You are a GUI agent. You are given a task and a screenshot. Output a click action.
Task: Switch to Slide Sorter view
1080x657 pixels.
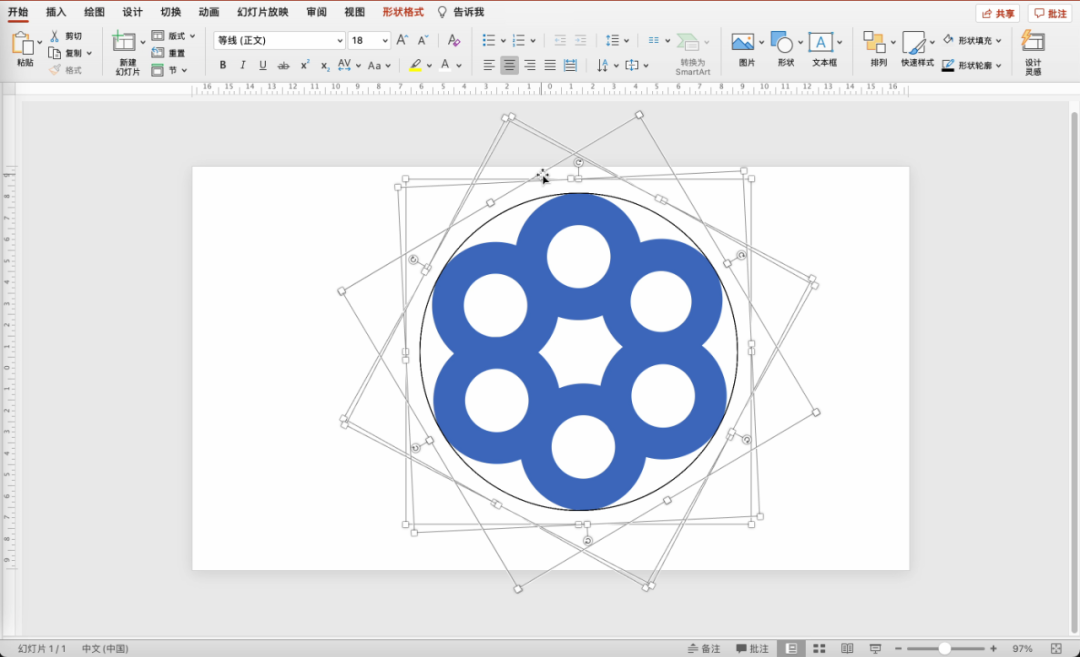pyautogui.click(x=819, y=648)
